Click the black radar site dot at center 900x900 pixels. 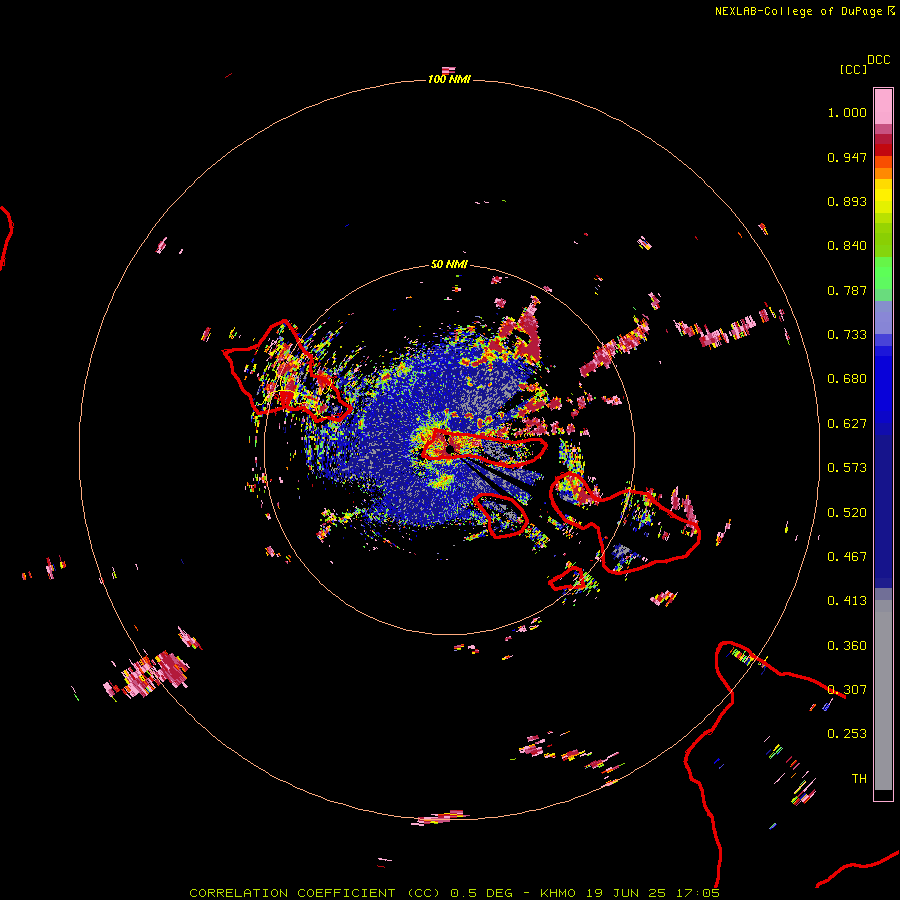[x=451, y=448]
